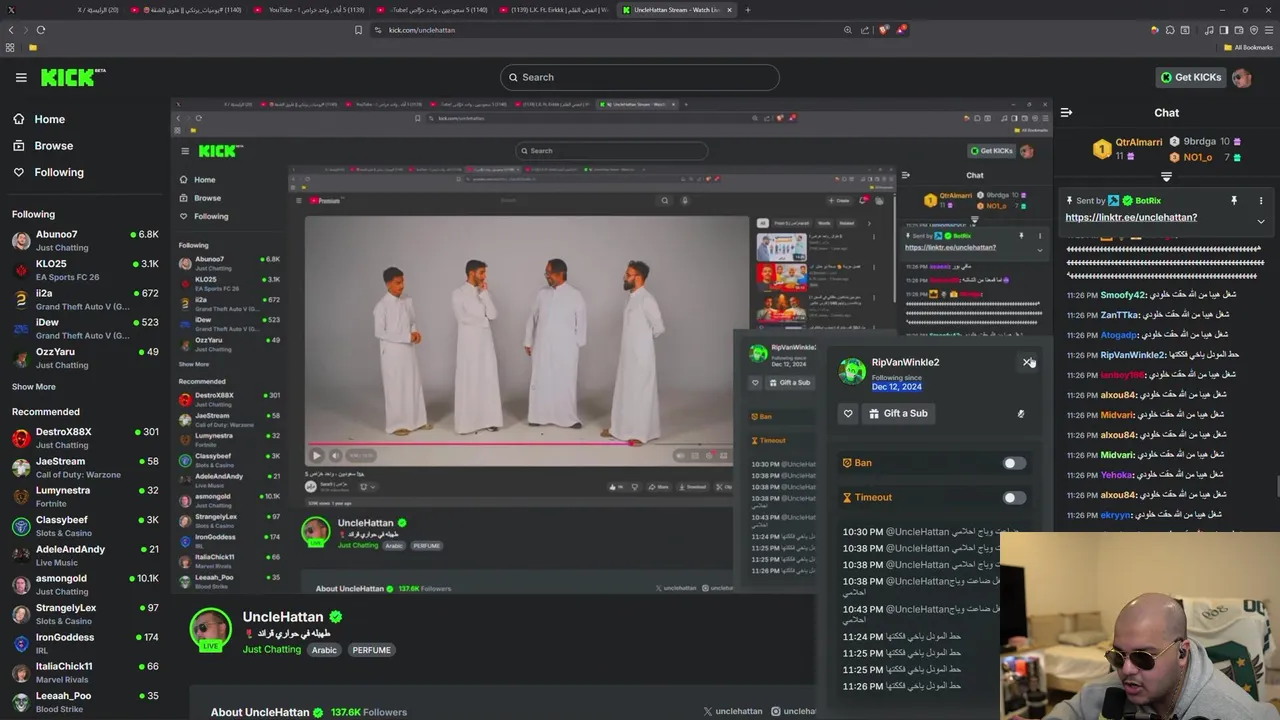Click the RipVanWinkle2 avatar in the user card

pyautogui.click(x=852, y=371)
